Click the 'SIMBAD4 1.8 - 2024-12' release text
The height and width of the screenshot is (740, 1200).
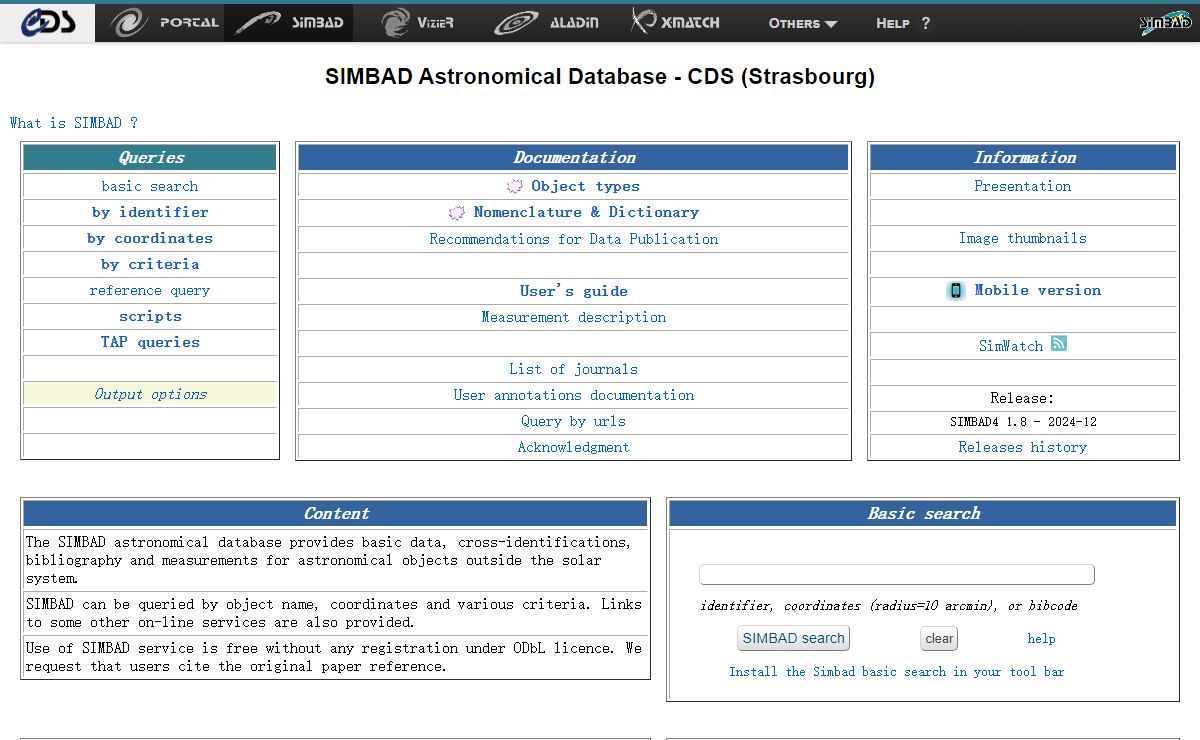click(1023, 421)
